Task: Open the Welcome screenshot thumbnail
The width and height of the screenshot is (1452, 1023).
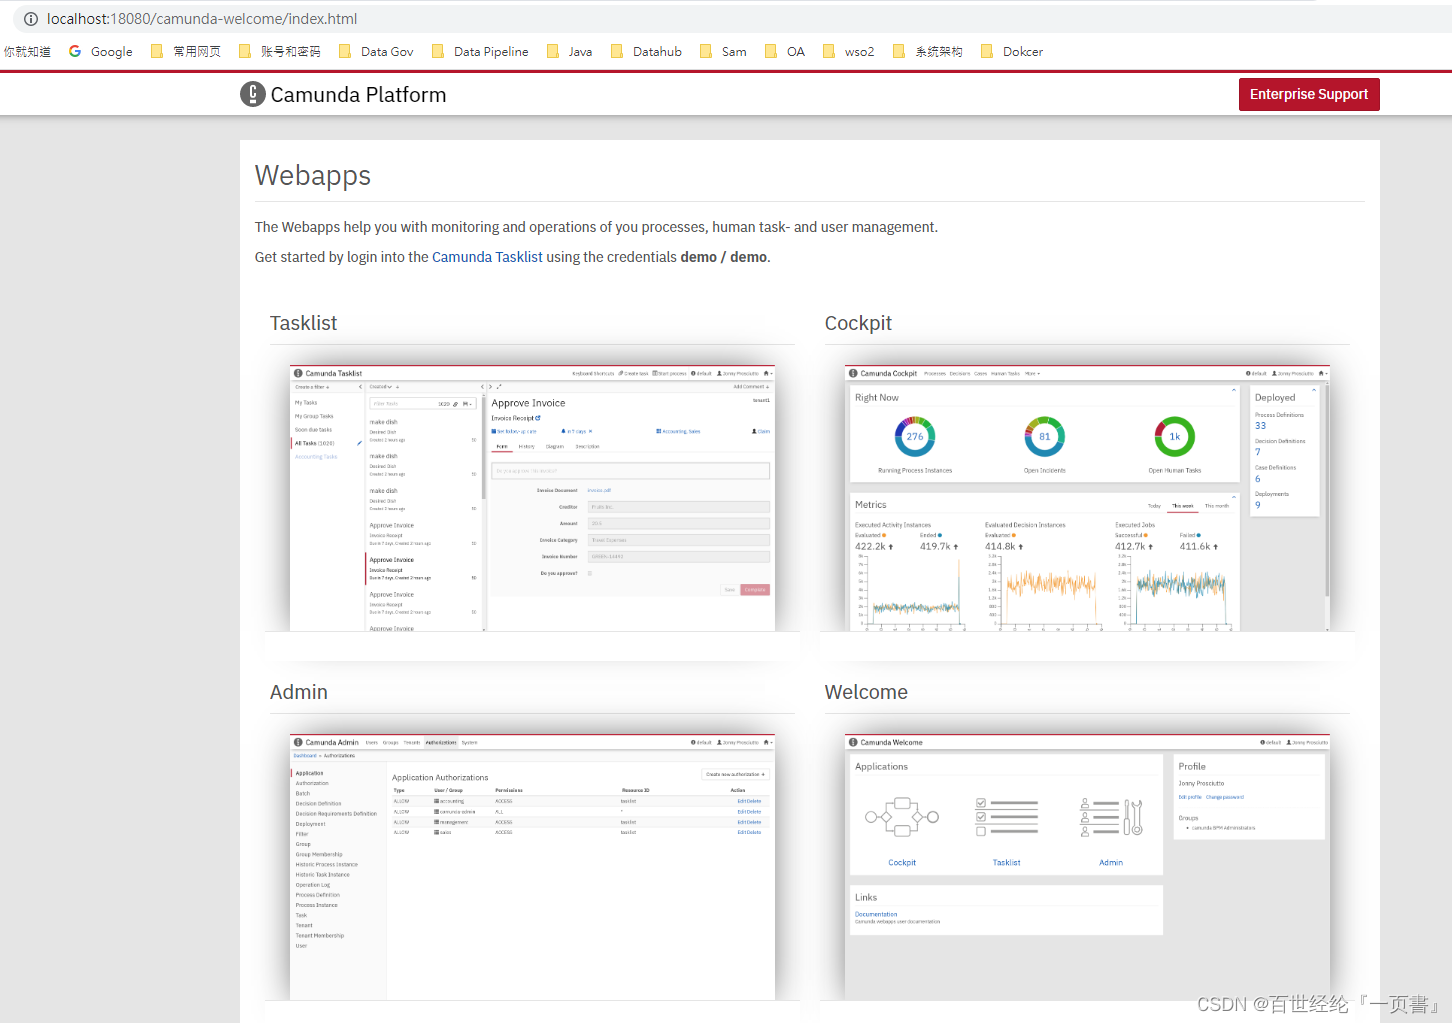Action: (1087, 867)
